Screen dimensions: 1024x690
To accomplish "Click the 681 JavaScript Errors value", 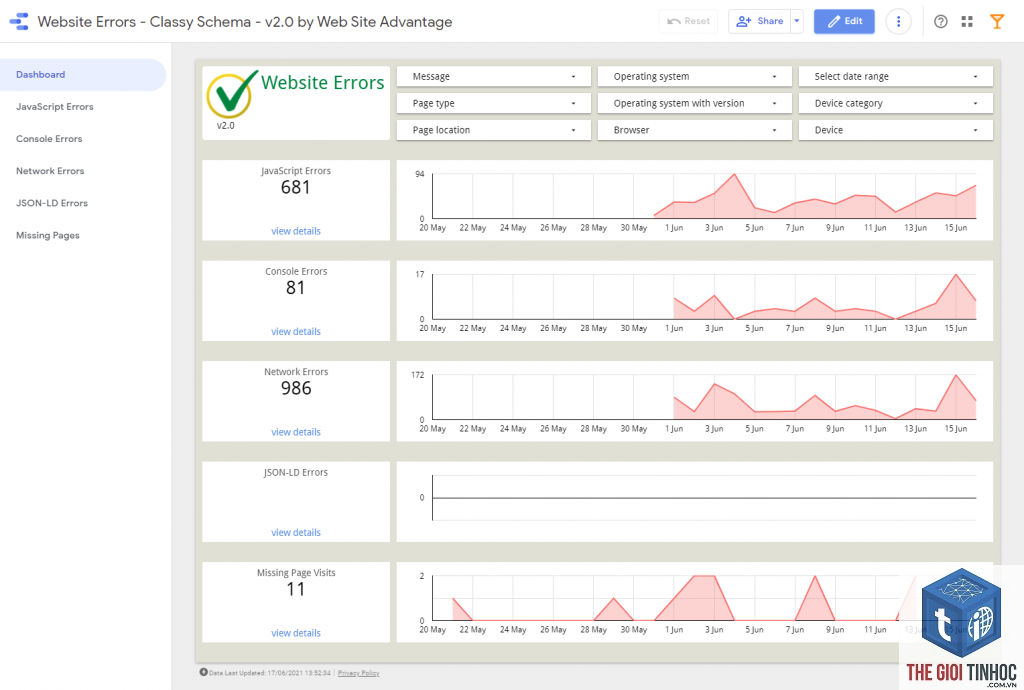I will point(295,188).
